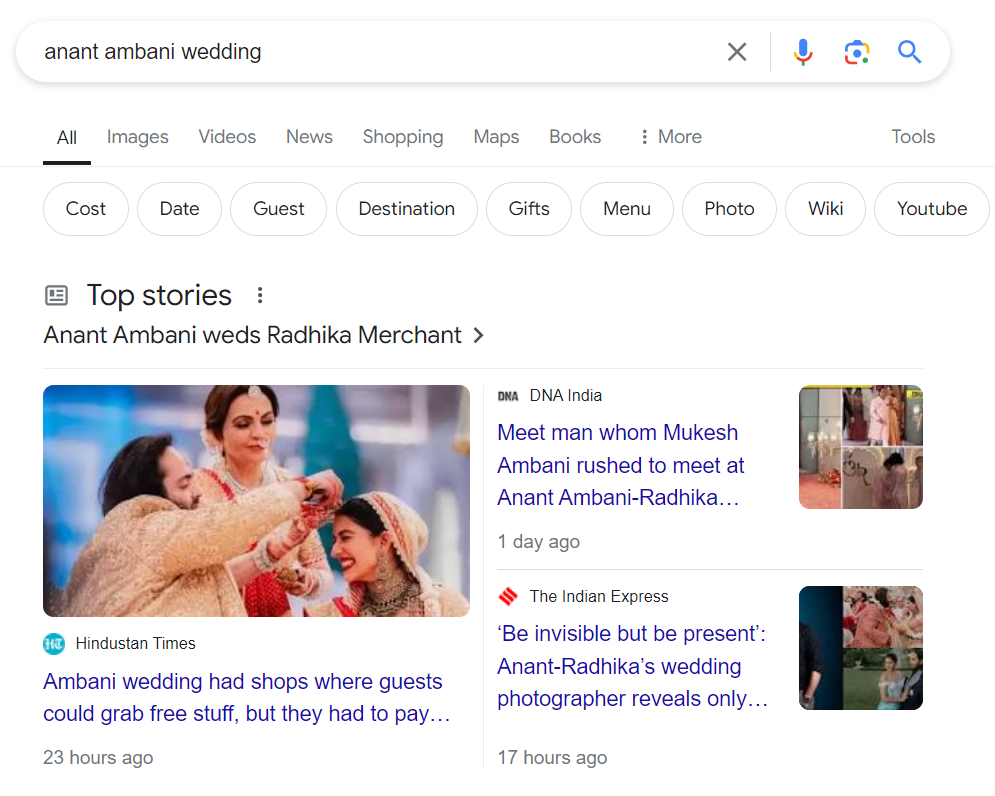
Task: Filter results by Destination chip
Action: 406,209
